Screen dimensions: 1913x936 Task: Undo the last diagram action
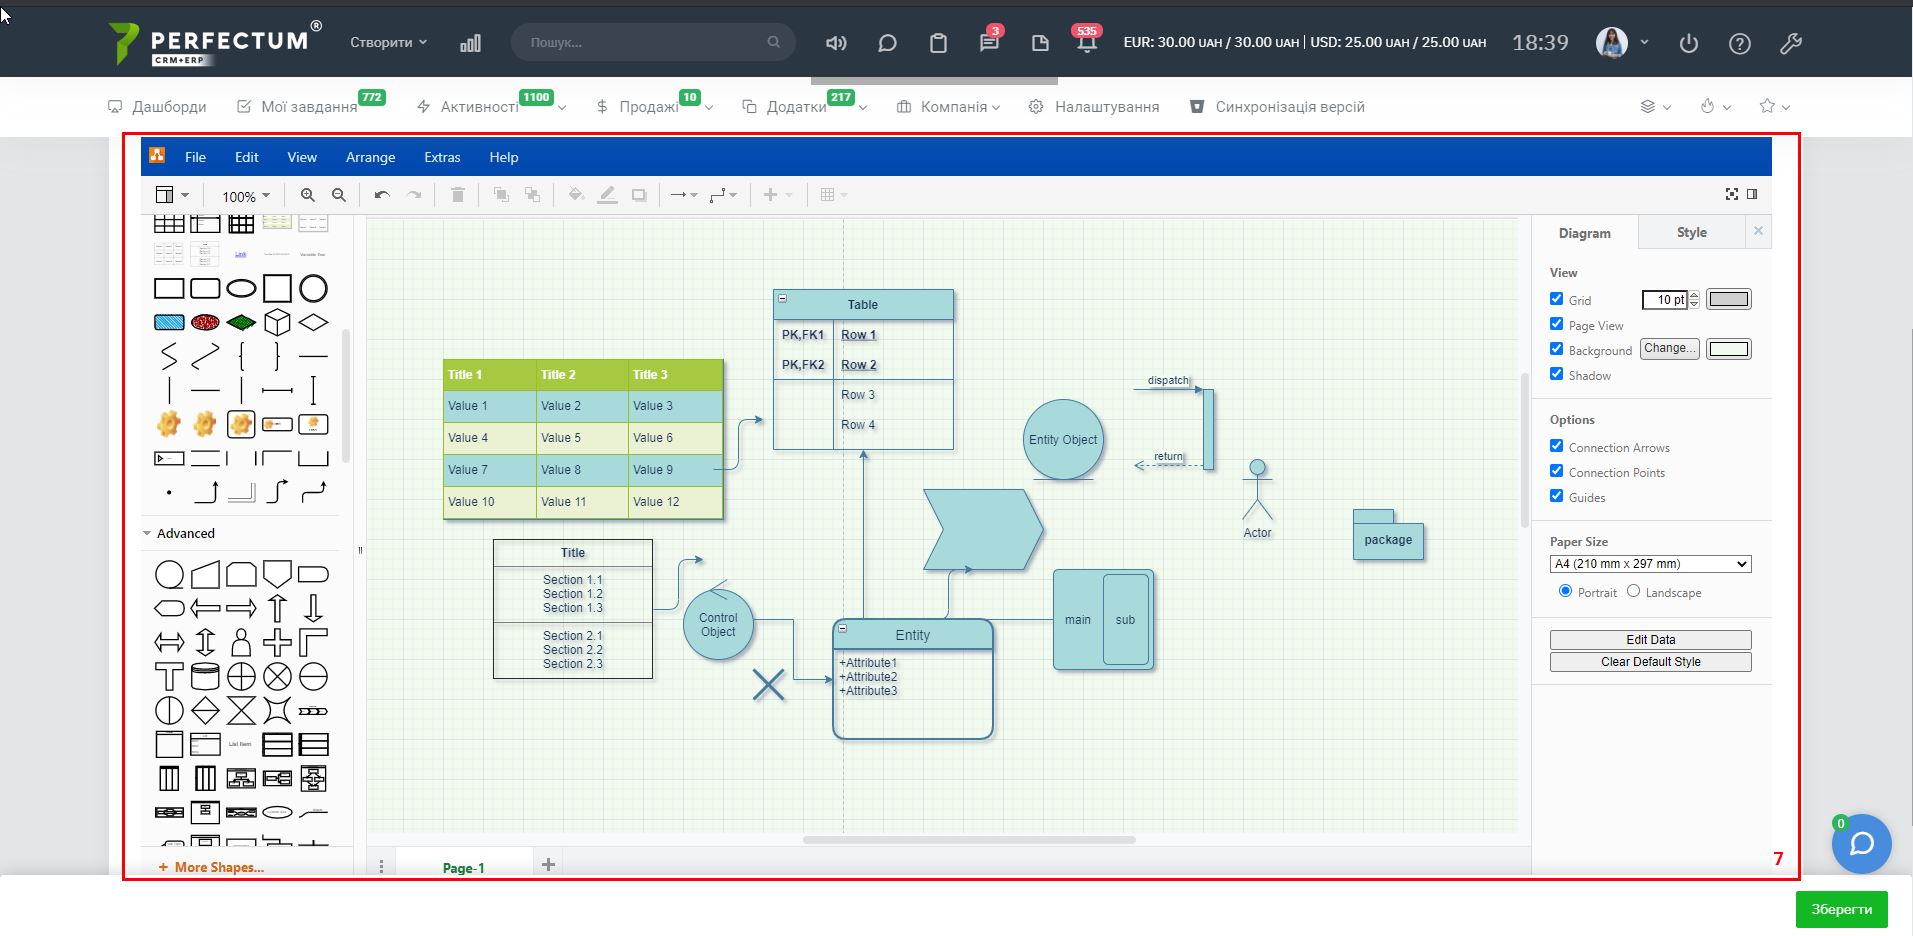pos(382,195)
